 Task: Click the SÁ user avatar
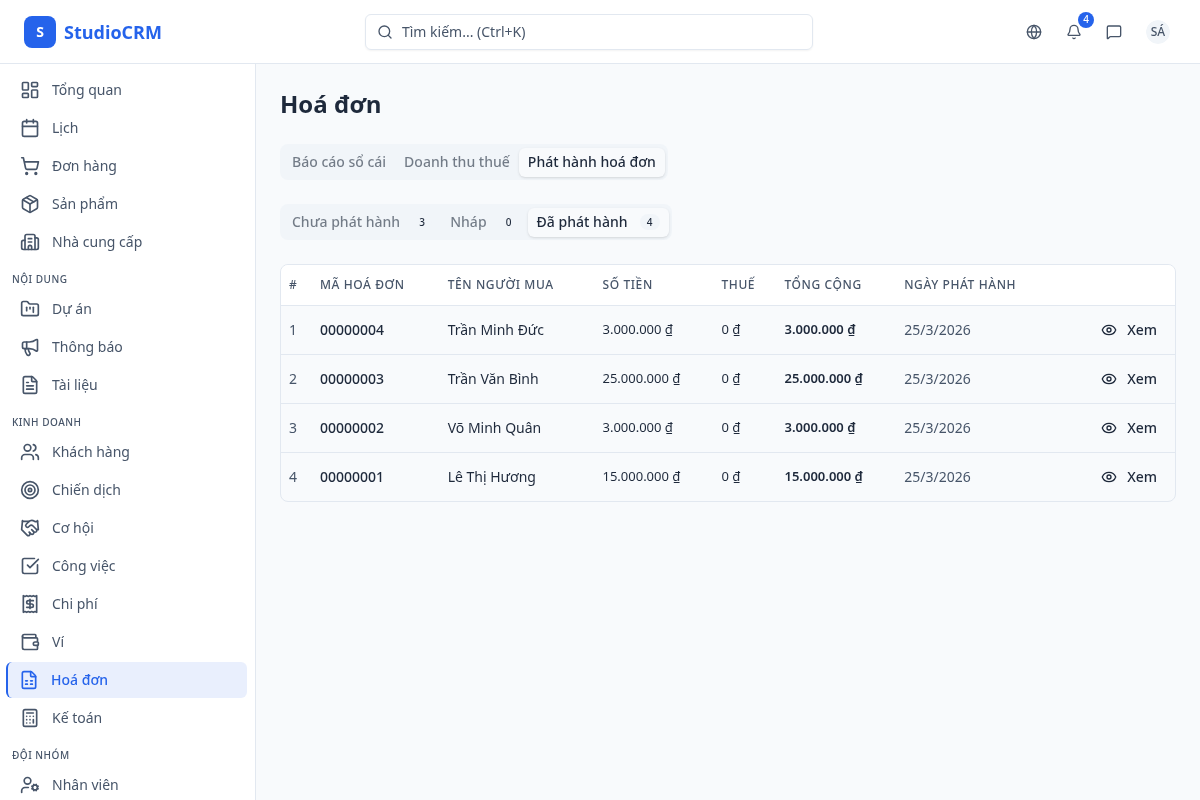[1157, 32]
